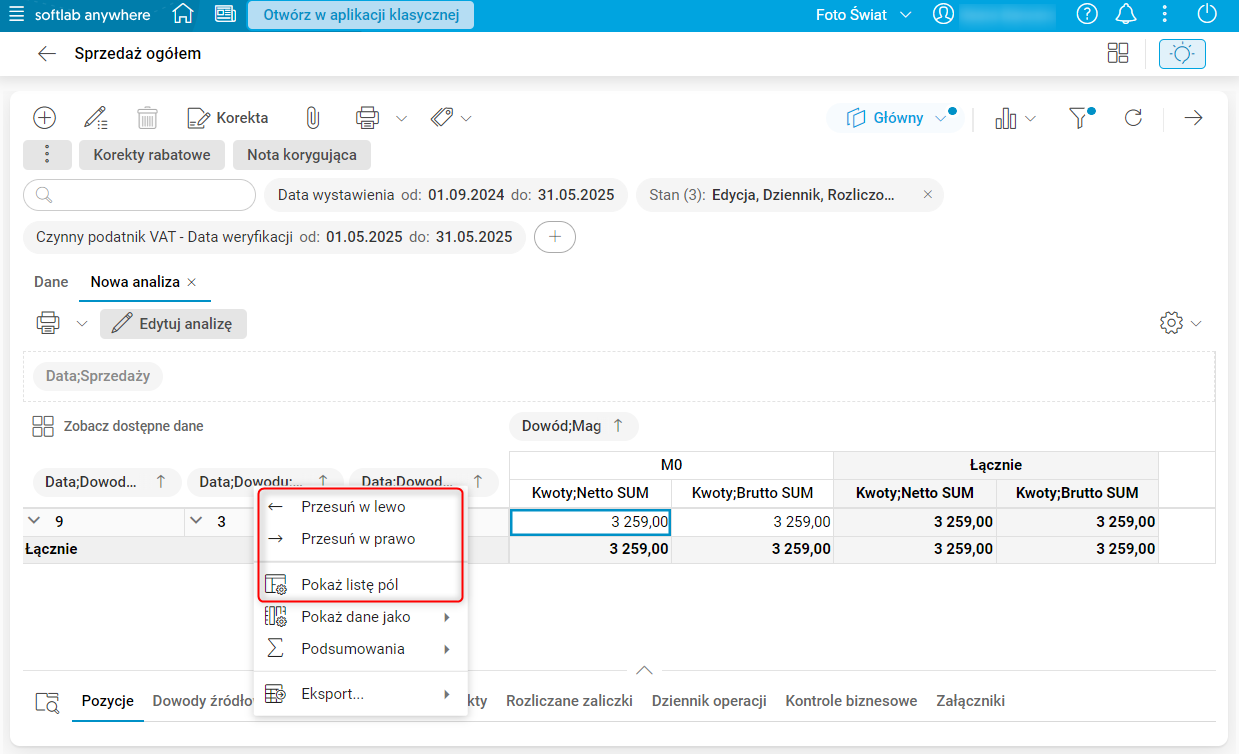Open Eksport... submenu
This screenshot has width=1239, height=754.
tap(360, 694)
